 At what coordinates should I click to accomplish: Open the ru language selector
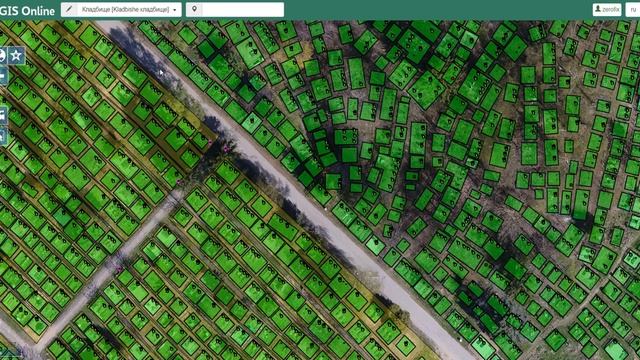click(x=633, y=9)
